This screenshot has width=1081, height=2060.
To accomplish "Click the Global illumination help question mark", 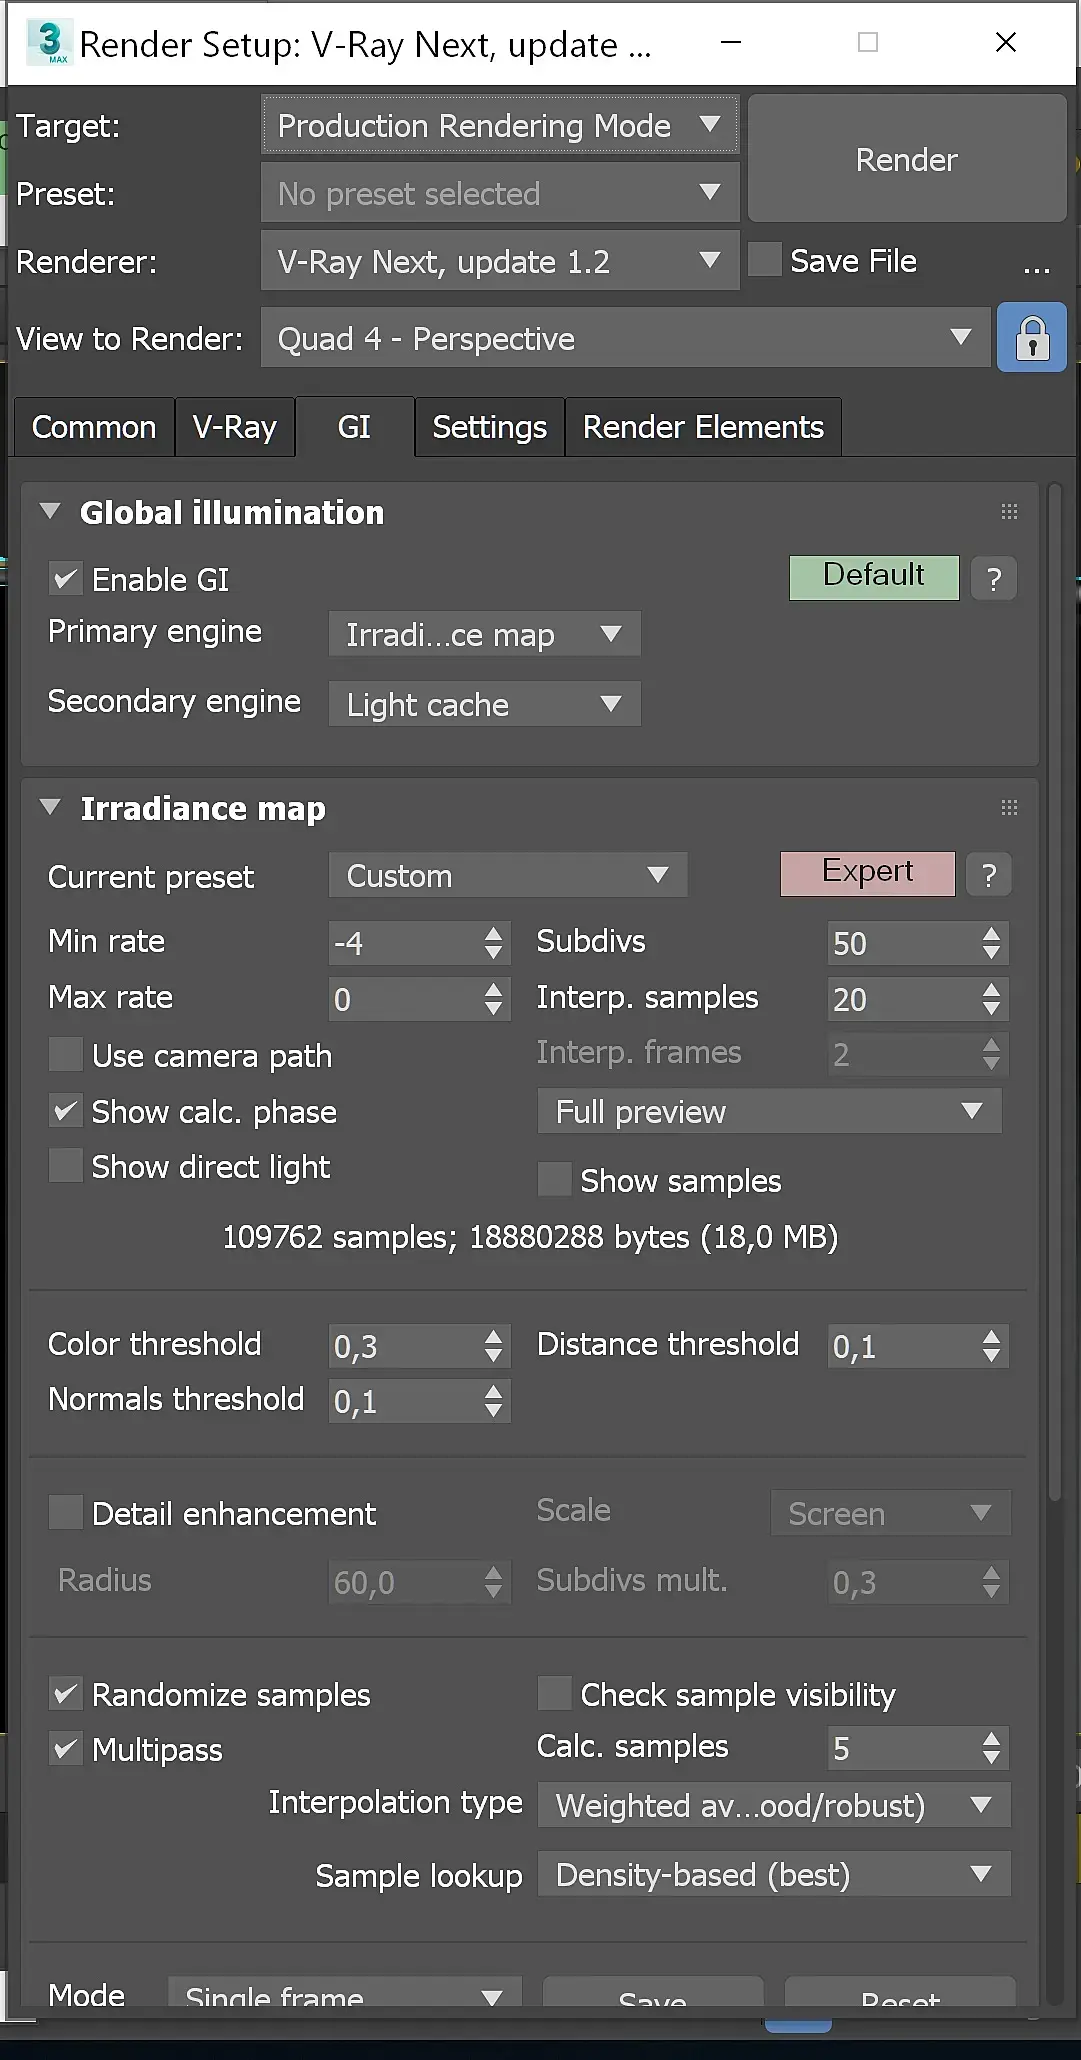I will click(x=993, y=579).
